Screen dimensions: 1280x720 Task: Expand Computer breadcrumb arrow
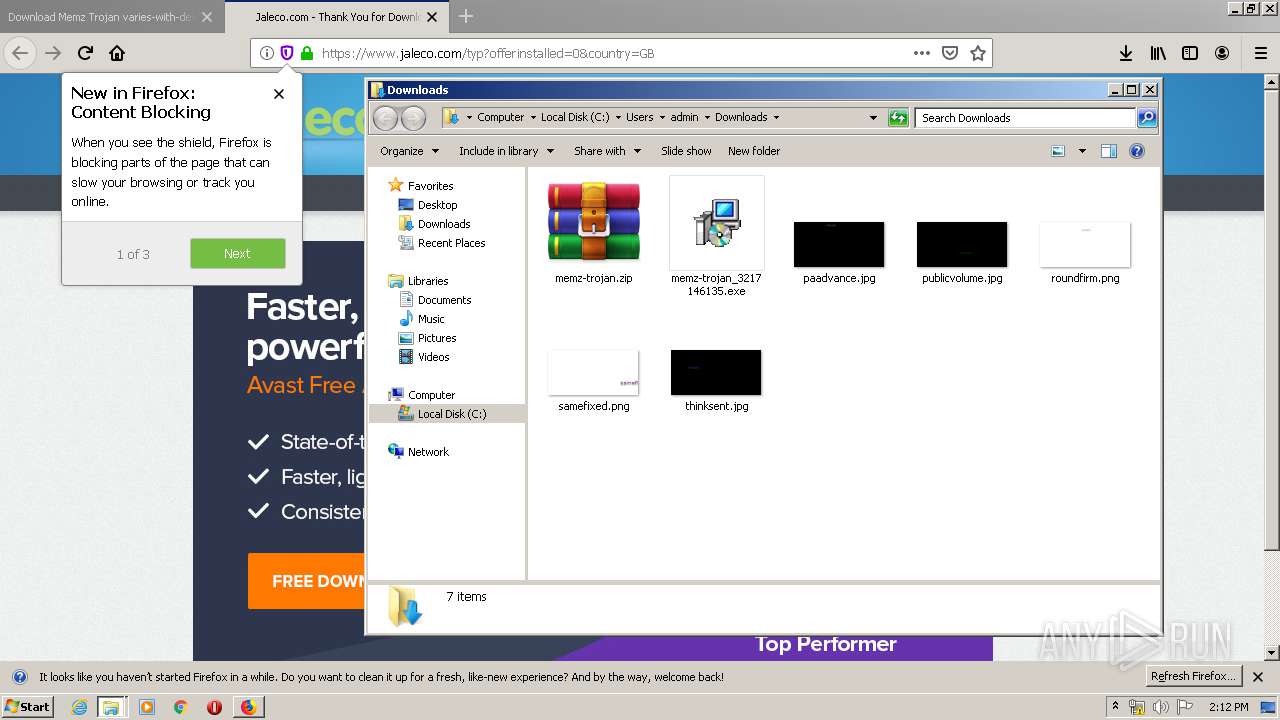[533, 117]
